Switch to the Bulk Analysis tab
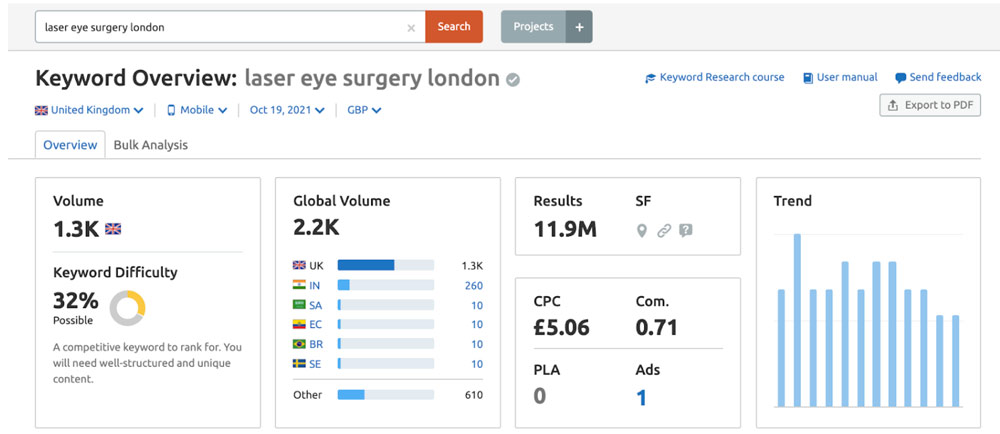 [150, 145]
